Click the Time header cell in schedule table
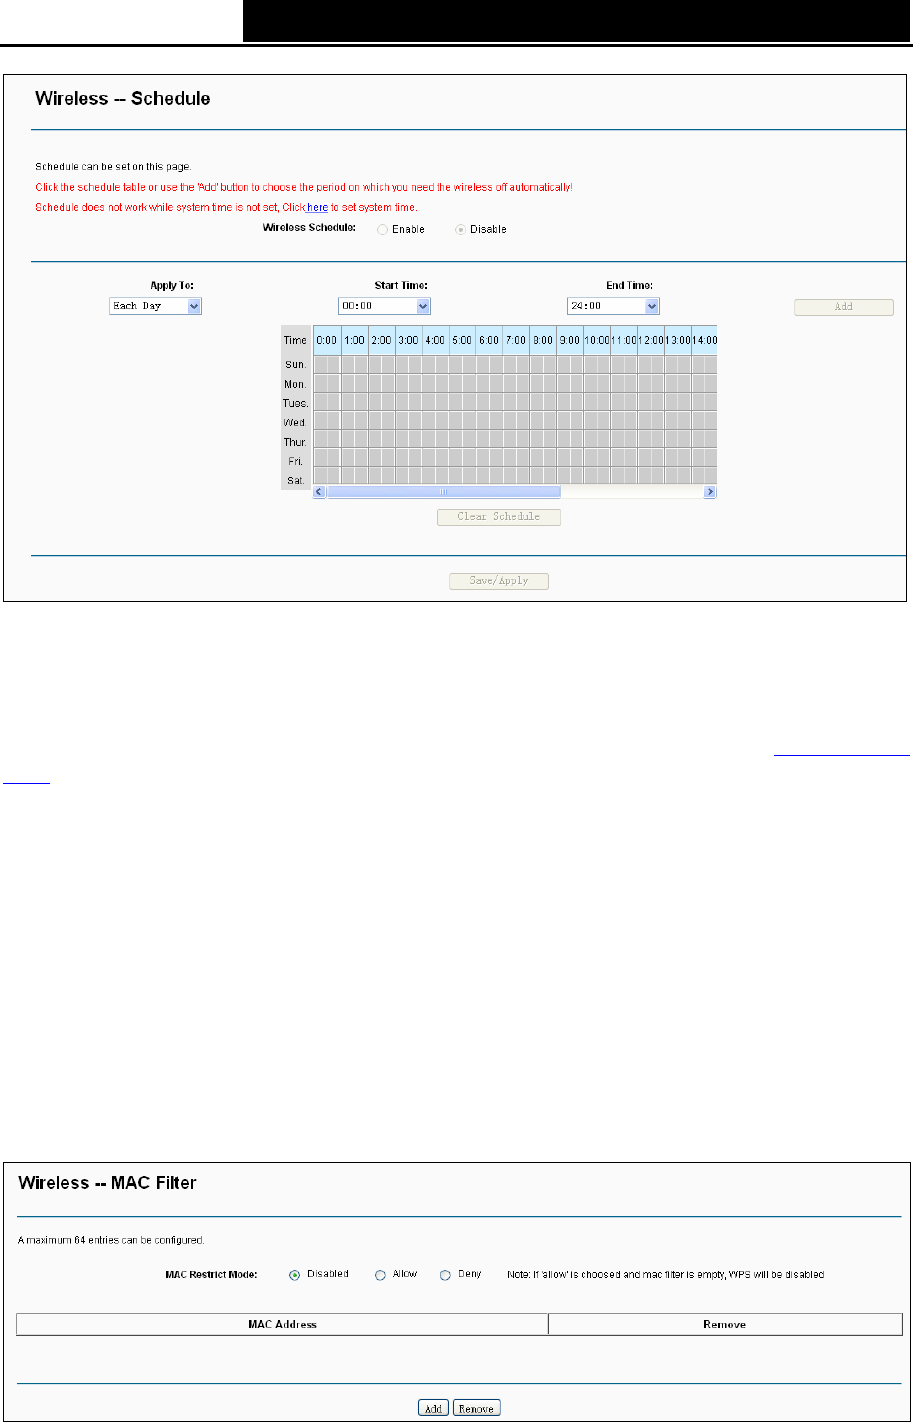 click(296, 340)
